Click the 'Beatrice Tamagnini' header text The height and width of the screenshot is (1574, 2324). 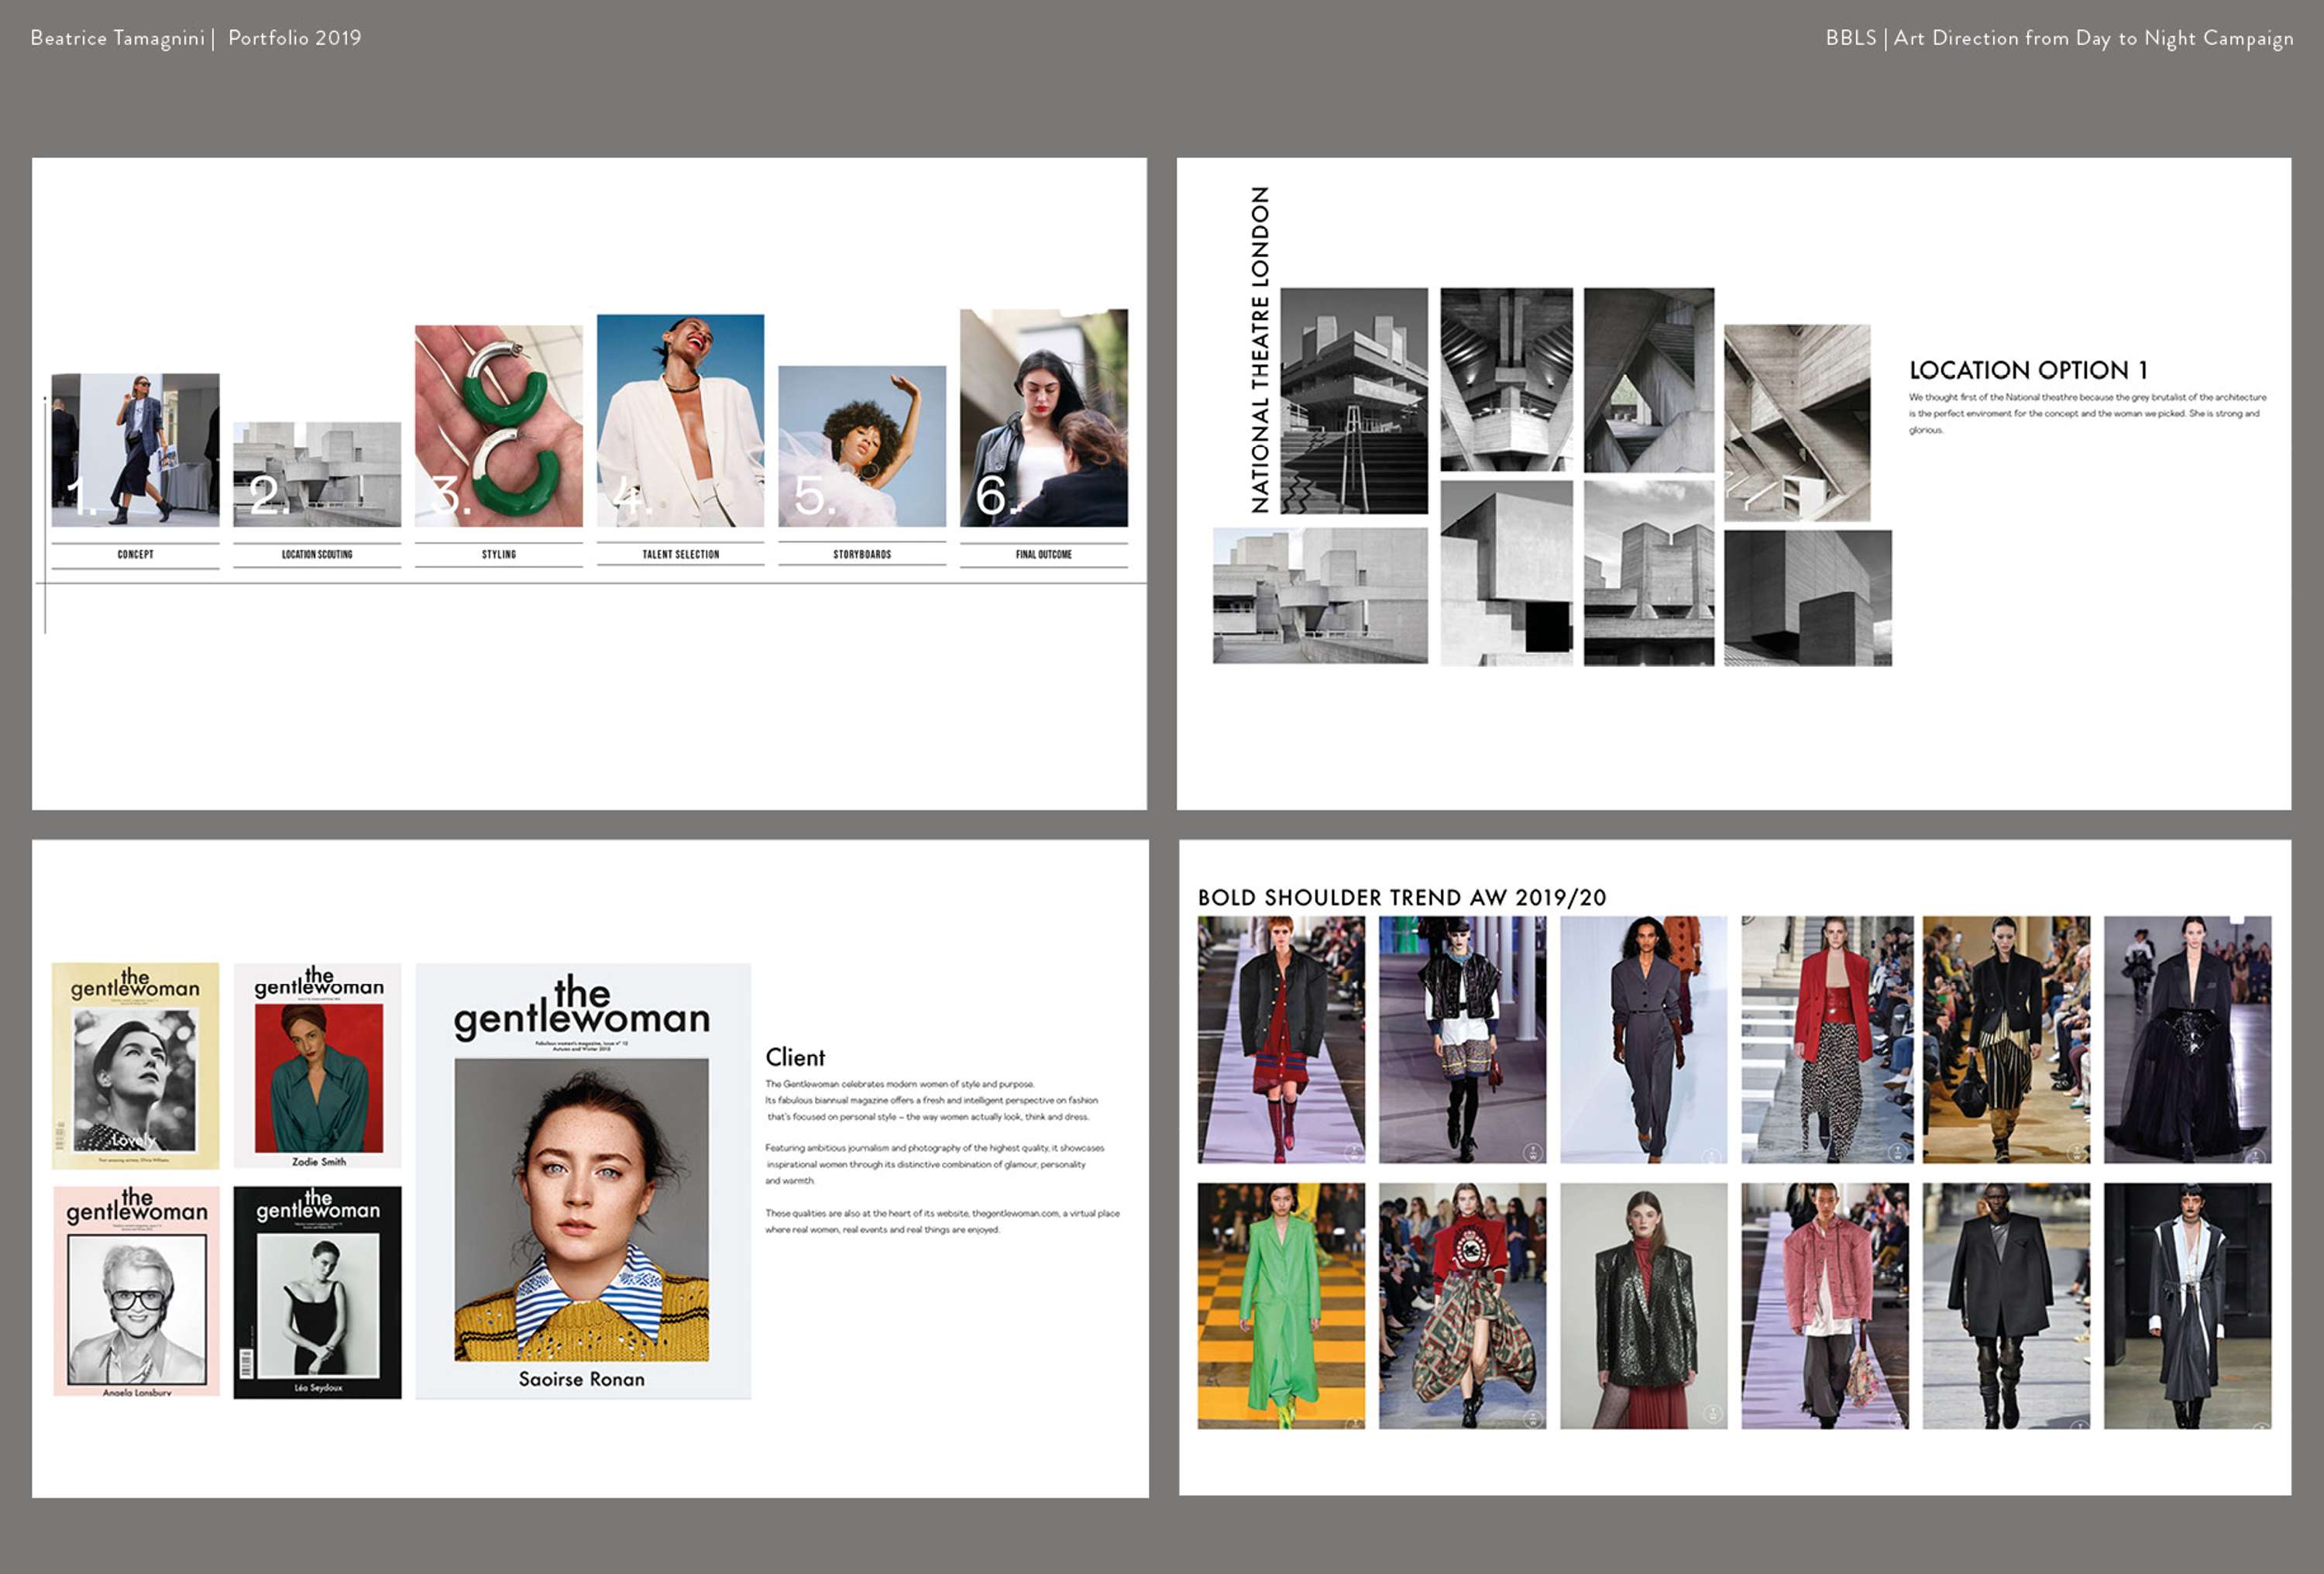(117, 38)
